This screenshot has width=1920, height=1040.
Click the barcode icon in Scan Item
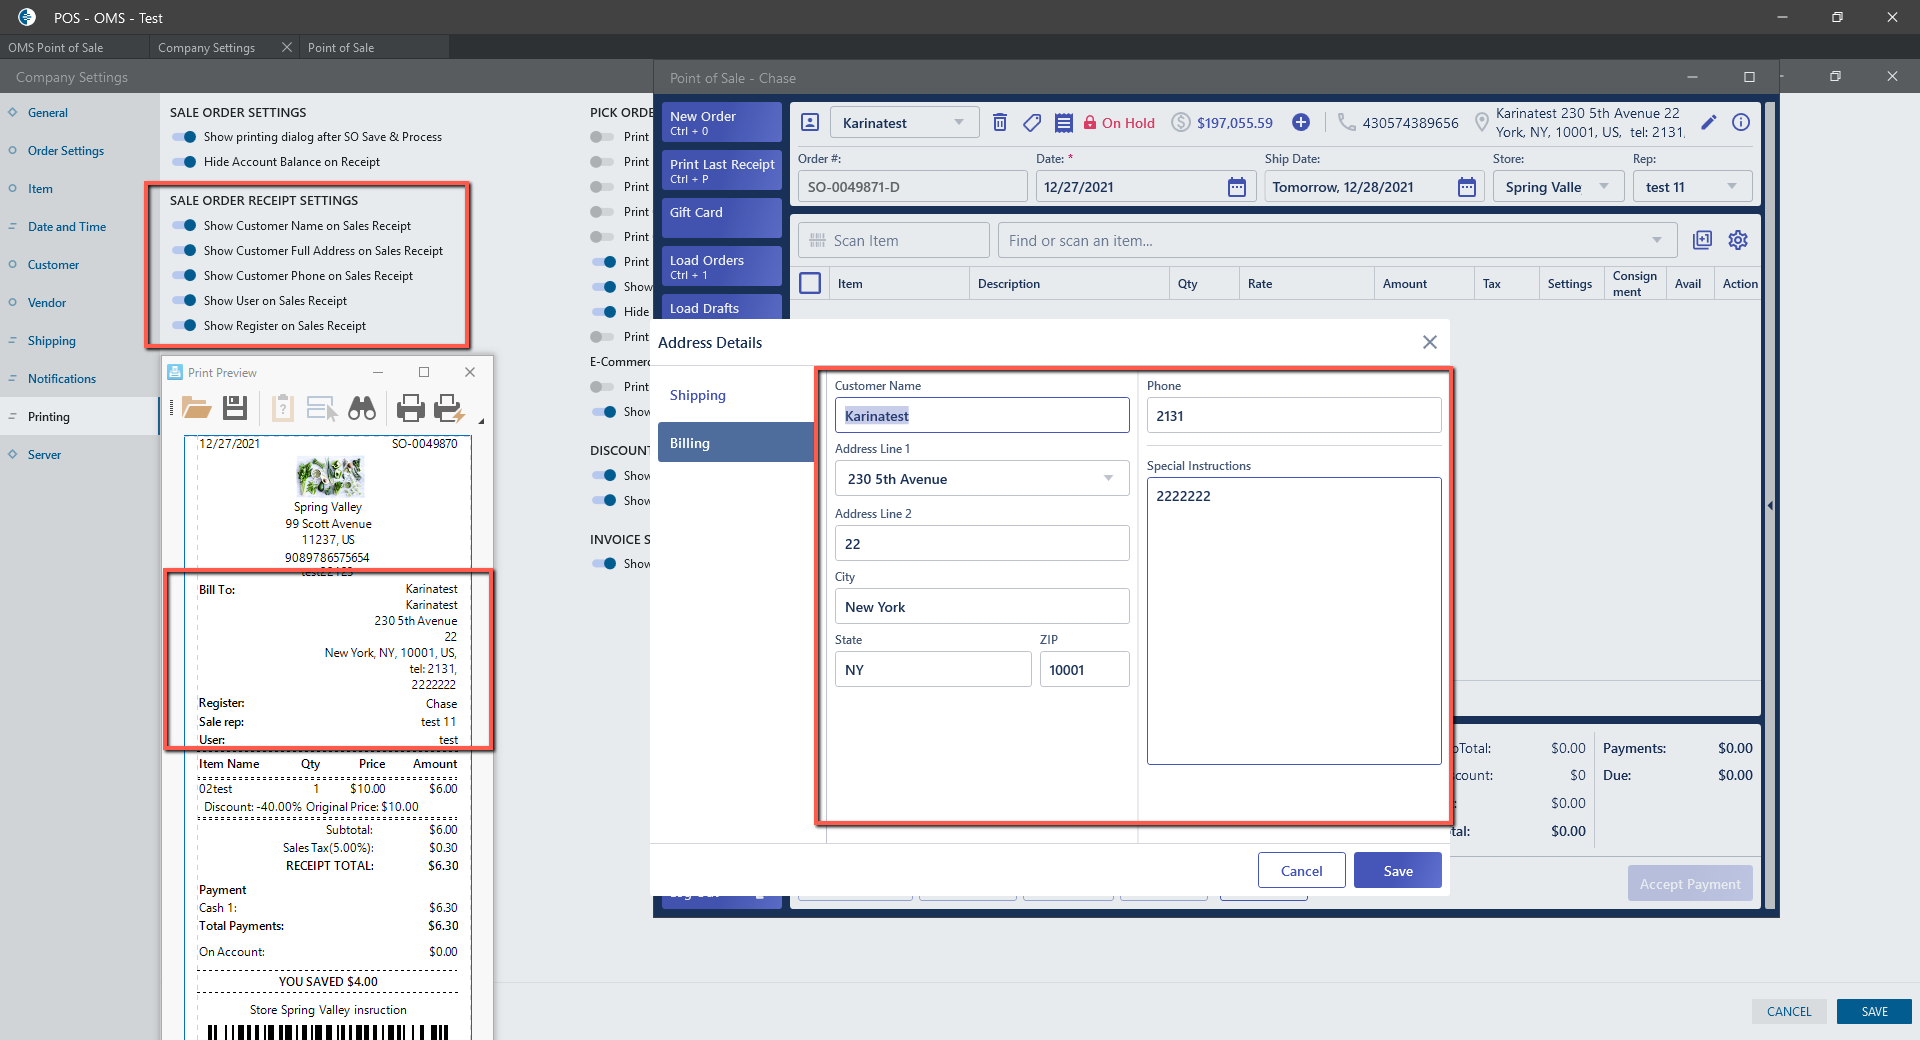(818, 240)
